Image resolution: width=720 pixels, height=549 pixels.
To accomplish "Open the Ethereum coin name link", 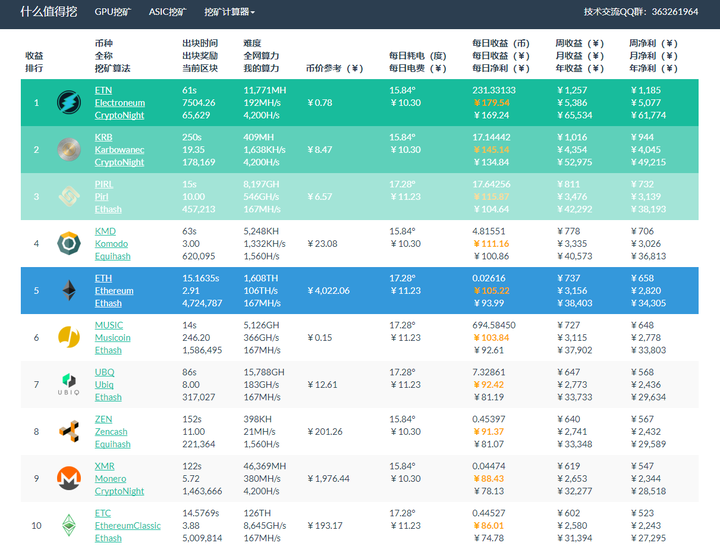I will (114, 291).
